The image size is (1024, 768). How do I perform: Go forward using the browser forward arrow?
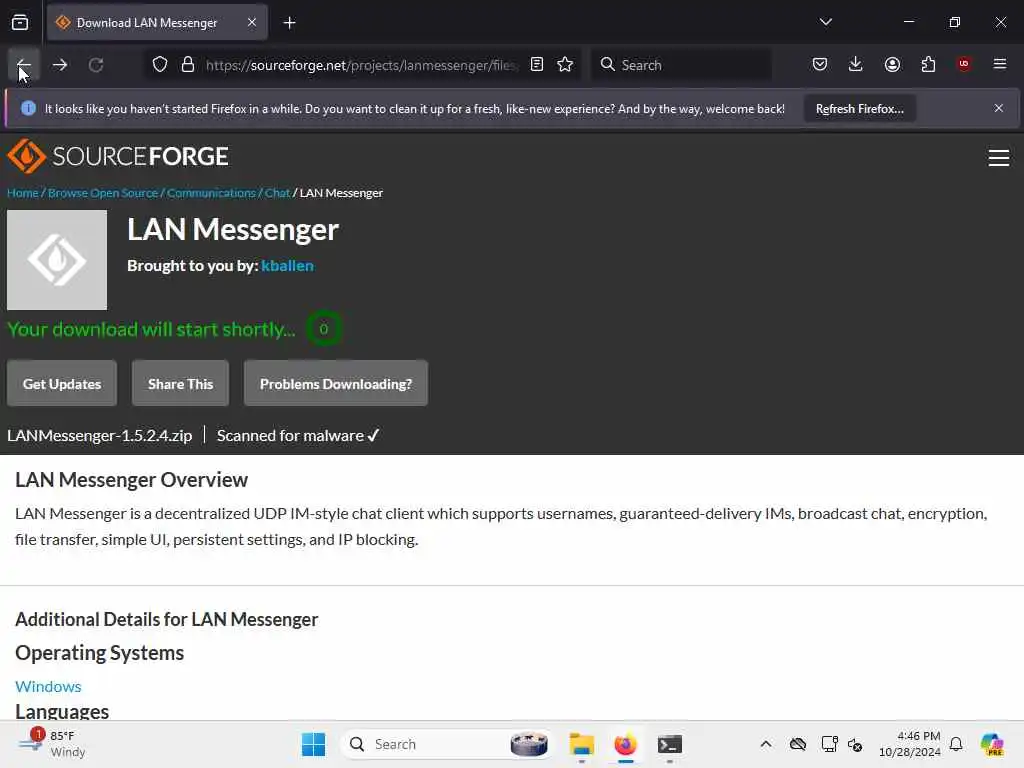60,65
